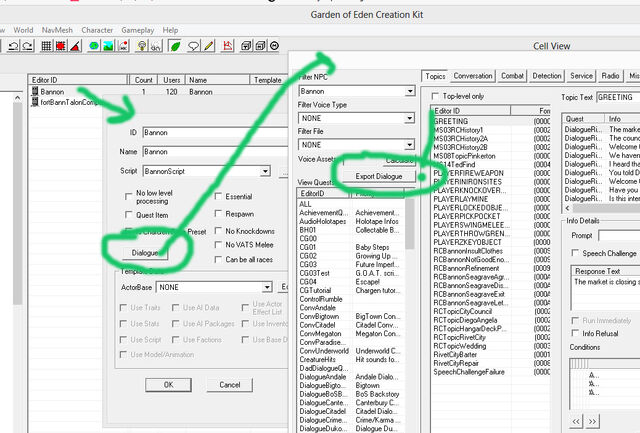The image size is (640, 433).
Task: Click the binoculars toolbar icon
Action: [x=156, y=46]
